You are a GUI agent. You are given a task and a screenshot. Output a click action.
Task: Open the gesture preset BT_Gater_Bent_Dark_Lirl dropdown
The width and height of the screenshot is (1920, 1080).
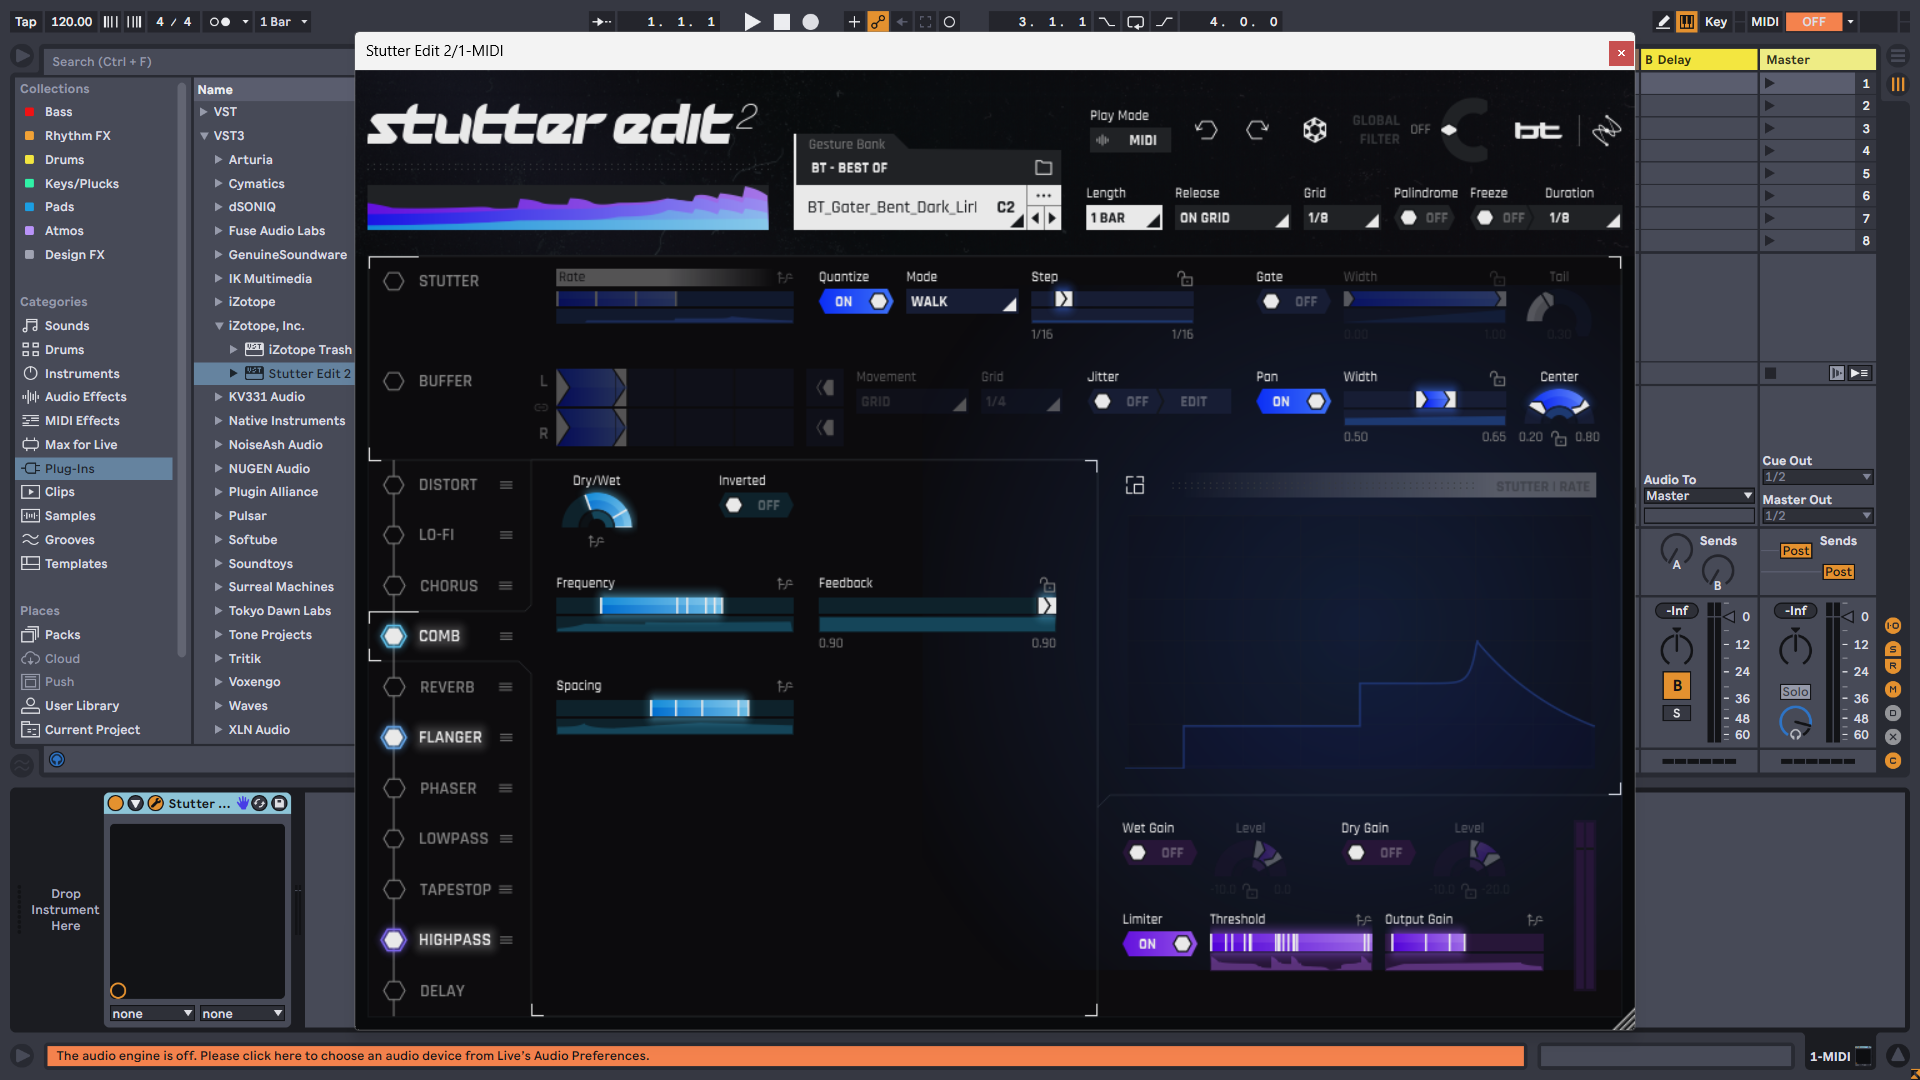point(910,208)
